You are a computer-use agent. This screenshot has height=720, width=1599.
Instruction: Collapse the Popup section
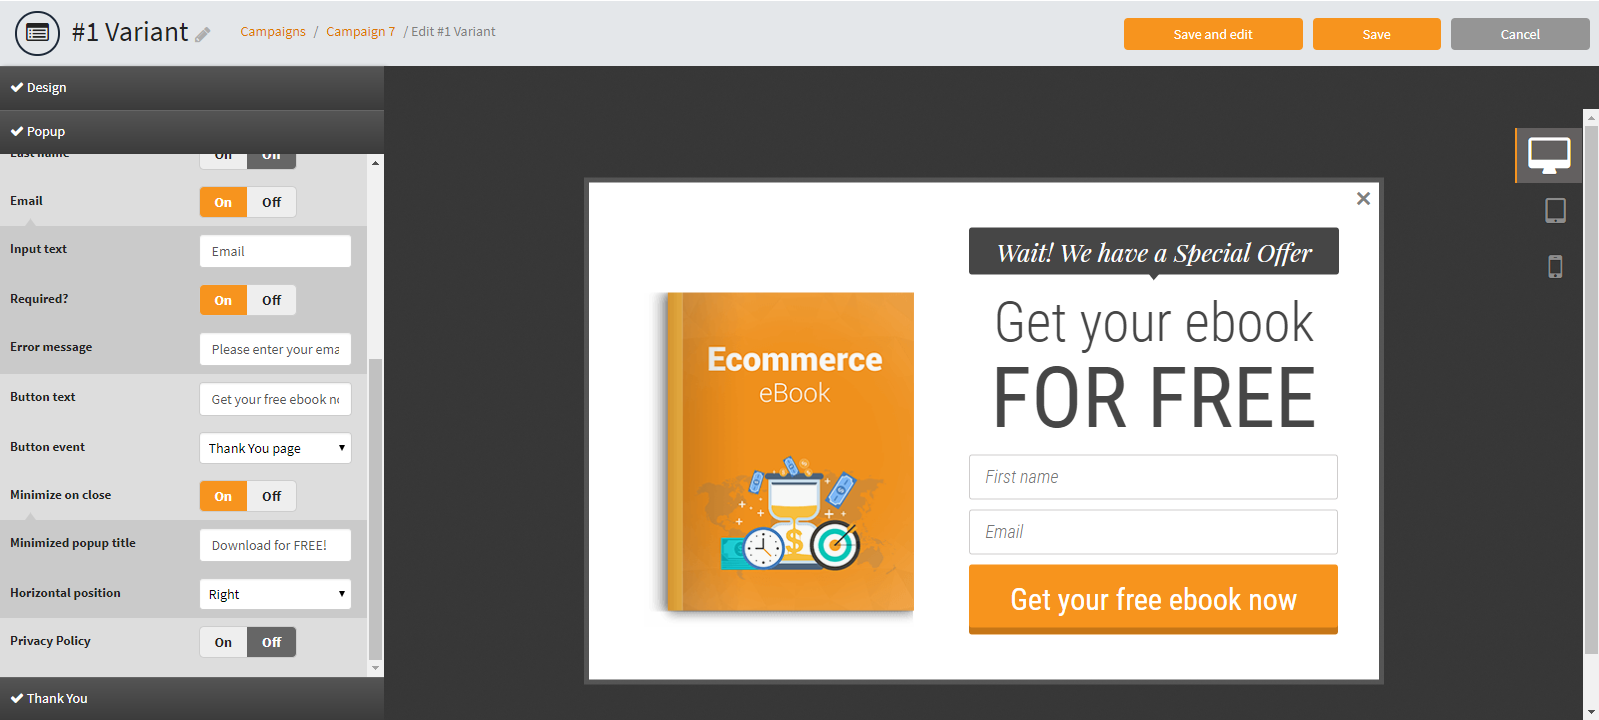pyautogui.click(x=192, y=132)
